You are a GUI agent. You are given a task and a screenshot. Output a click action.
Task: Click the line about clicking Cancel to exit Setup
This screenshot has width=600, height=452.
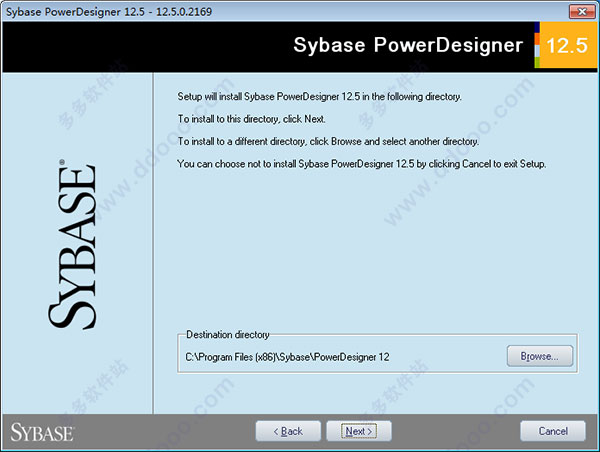(362, 164)
